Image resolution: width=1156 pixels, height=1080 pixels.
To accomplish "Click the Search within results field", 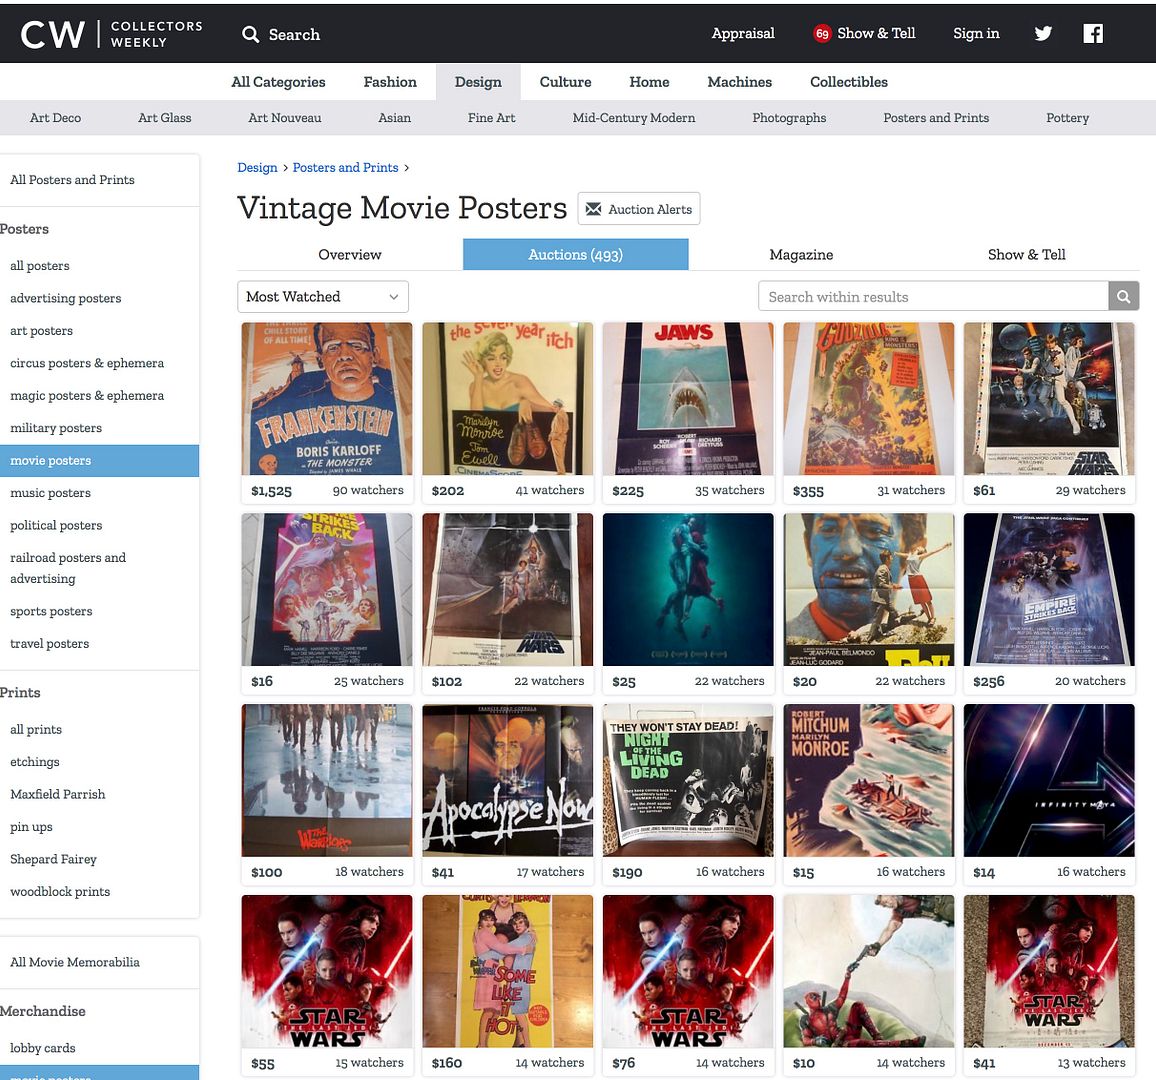I will (x=933, y=296).
